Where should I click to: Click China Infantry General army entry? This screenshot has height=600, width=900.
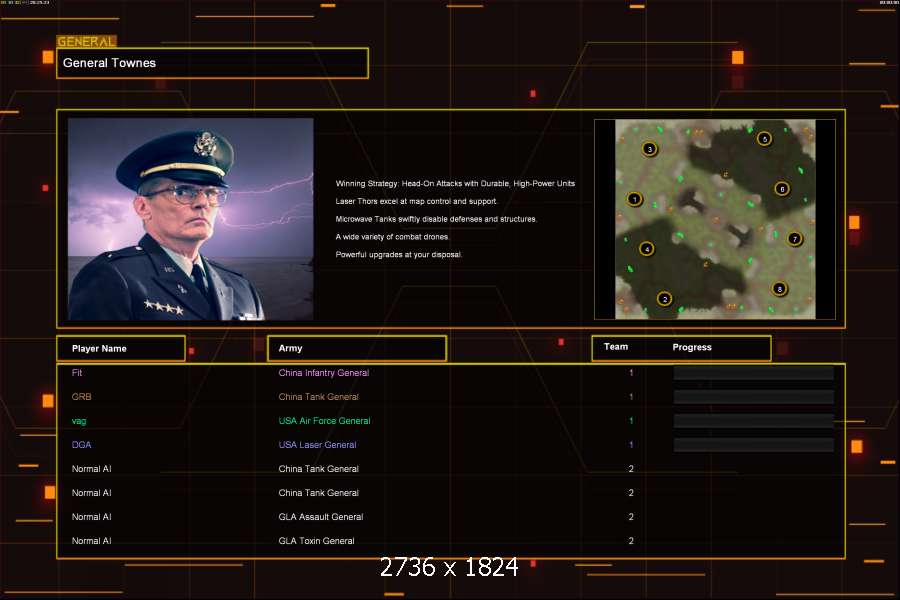pyautogui.click(x=324, y=373)
